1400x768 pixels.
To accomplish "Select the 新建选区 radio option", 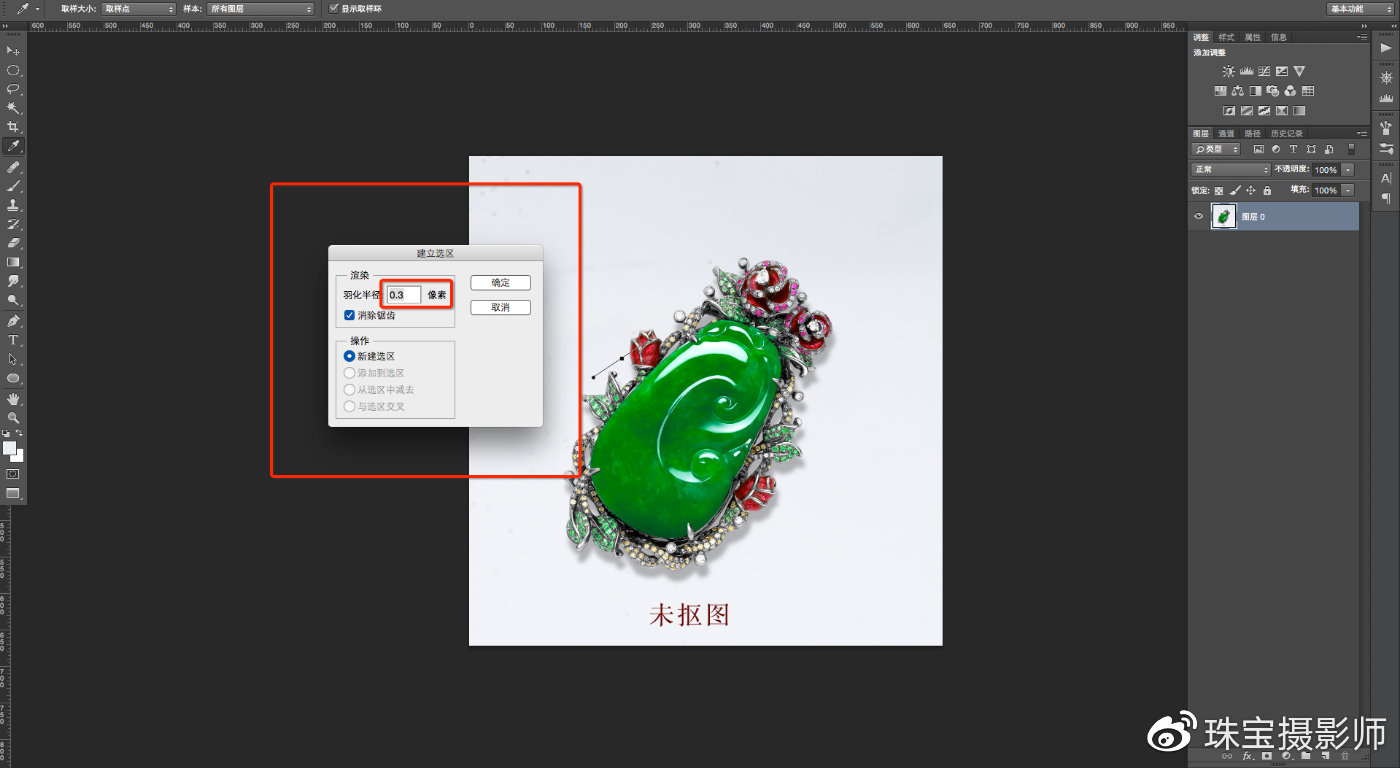I will [x=349, y=356].
